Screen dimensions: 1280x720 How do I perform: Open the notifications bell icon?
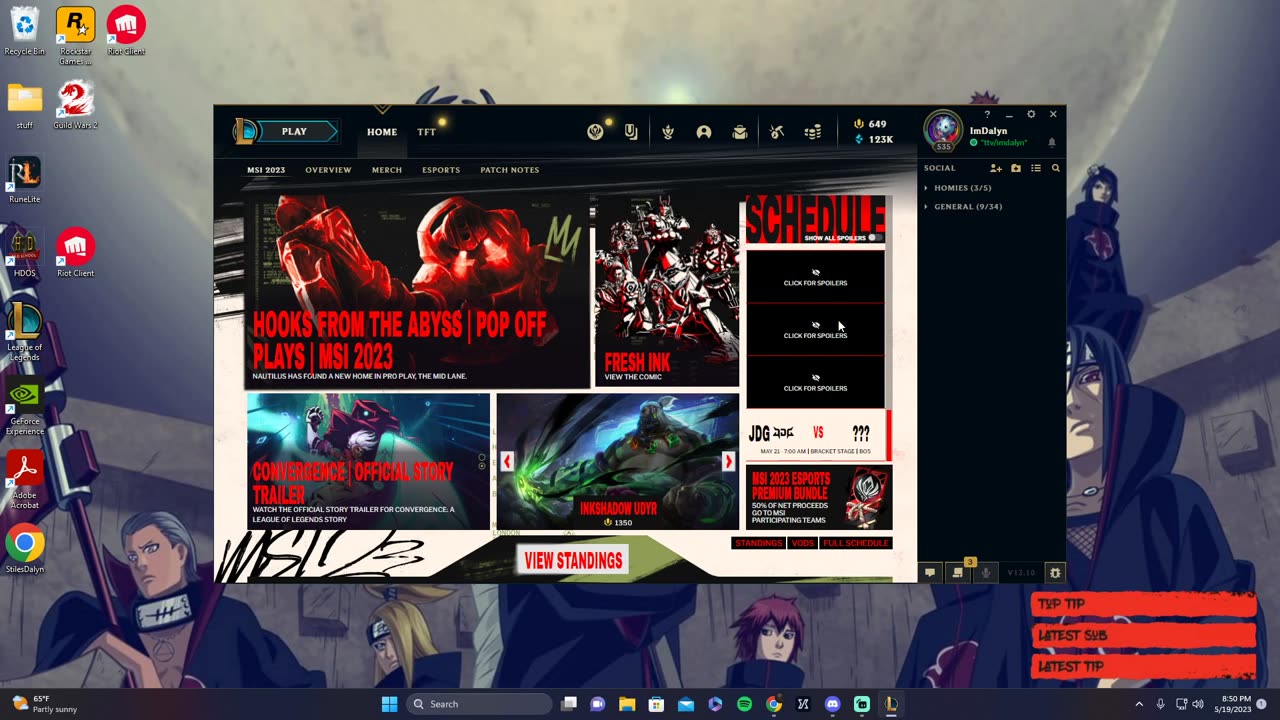pos(1052,142)
